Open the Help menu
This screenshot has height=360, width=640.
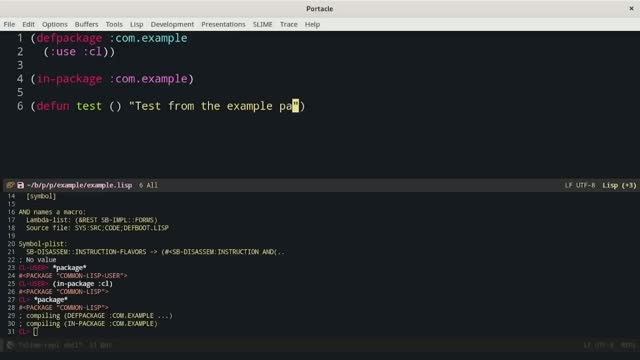(x=312, y=24)
